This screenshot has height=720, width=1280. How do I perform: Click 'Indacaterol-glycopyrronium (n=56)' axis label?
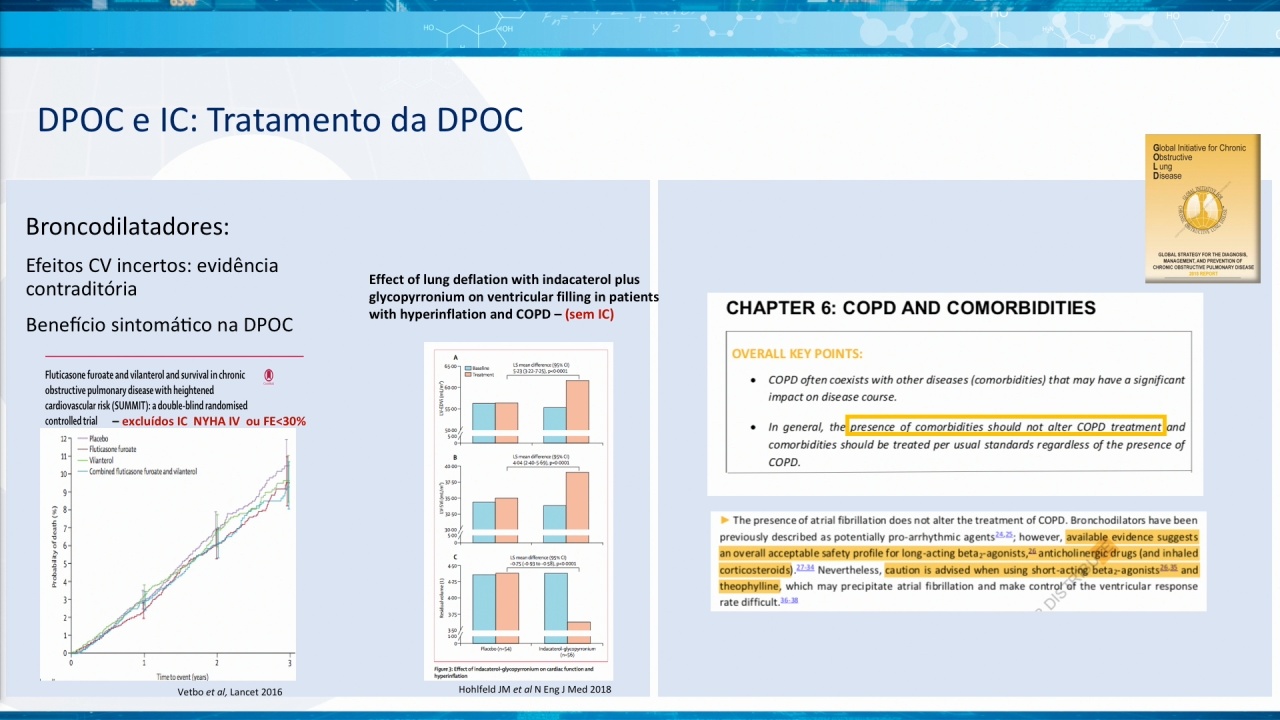click(x=567, y=652)
